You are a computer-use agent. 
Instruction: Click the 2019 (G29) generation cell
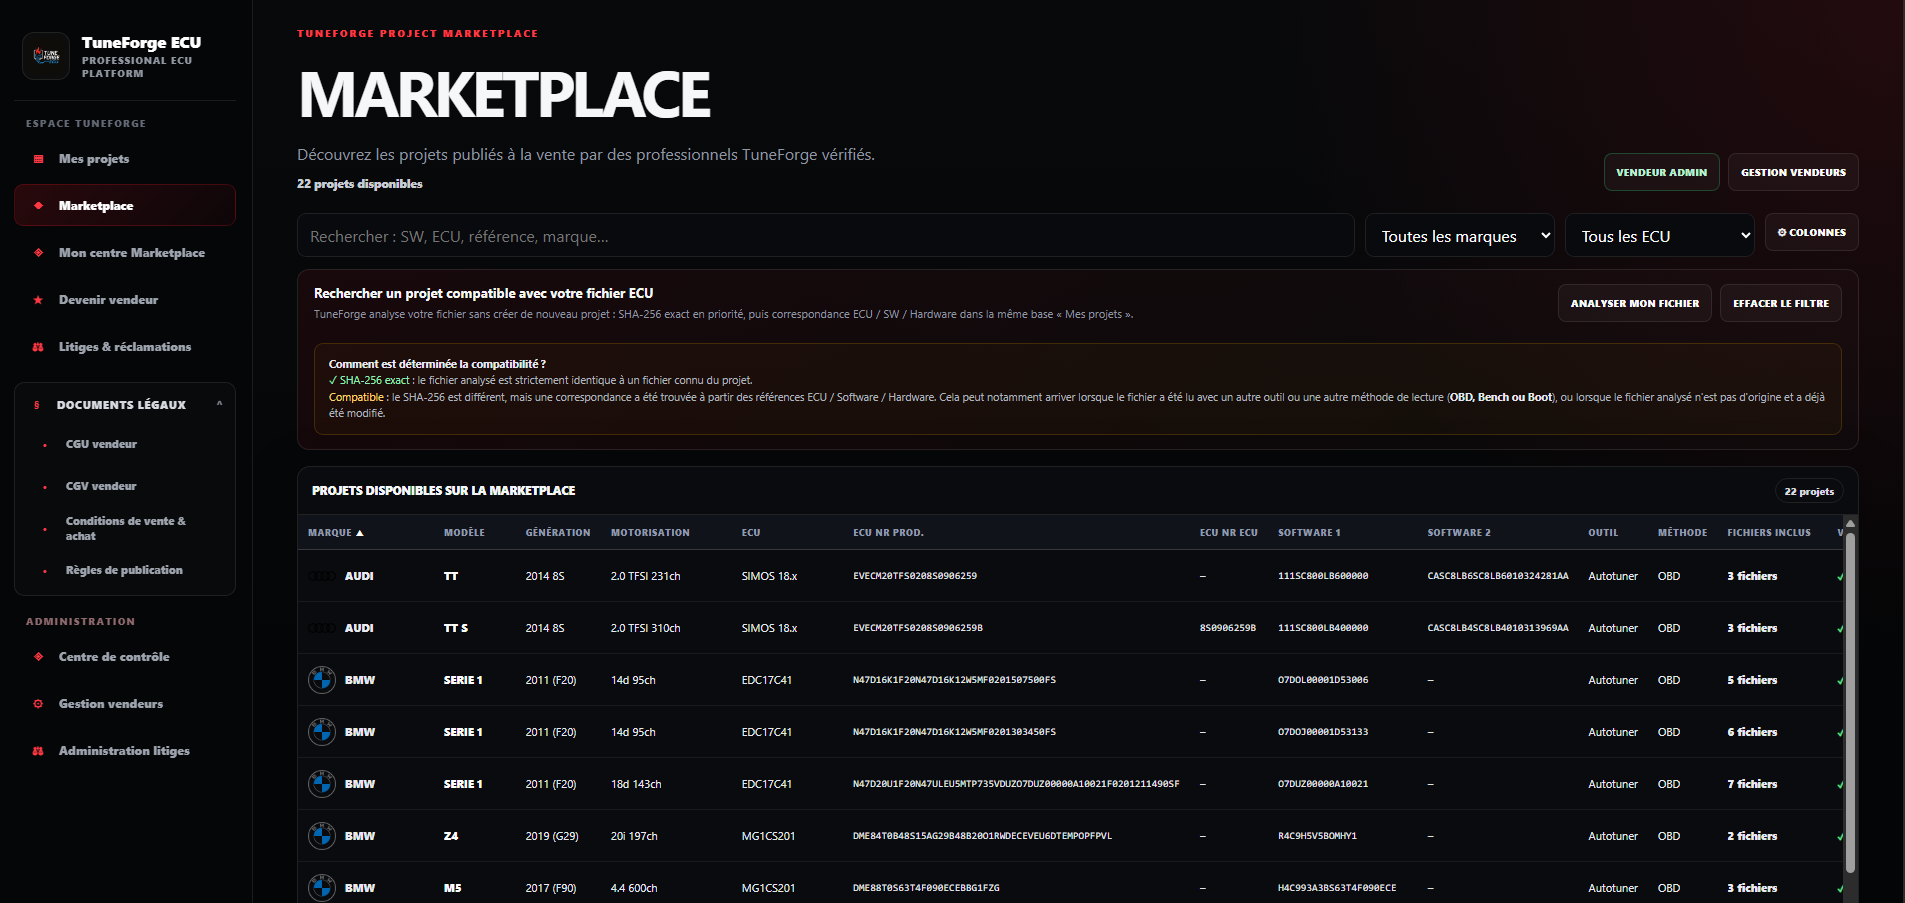point(552,836)
